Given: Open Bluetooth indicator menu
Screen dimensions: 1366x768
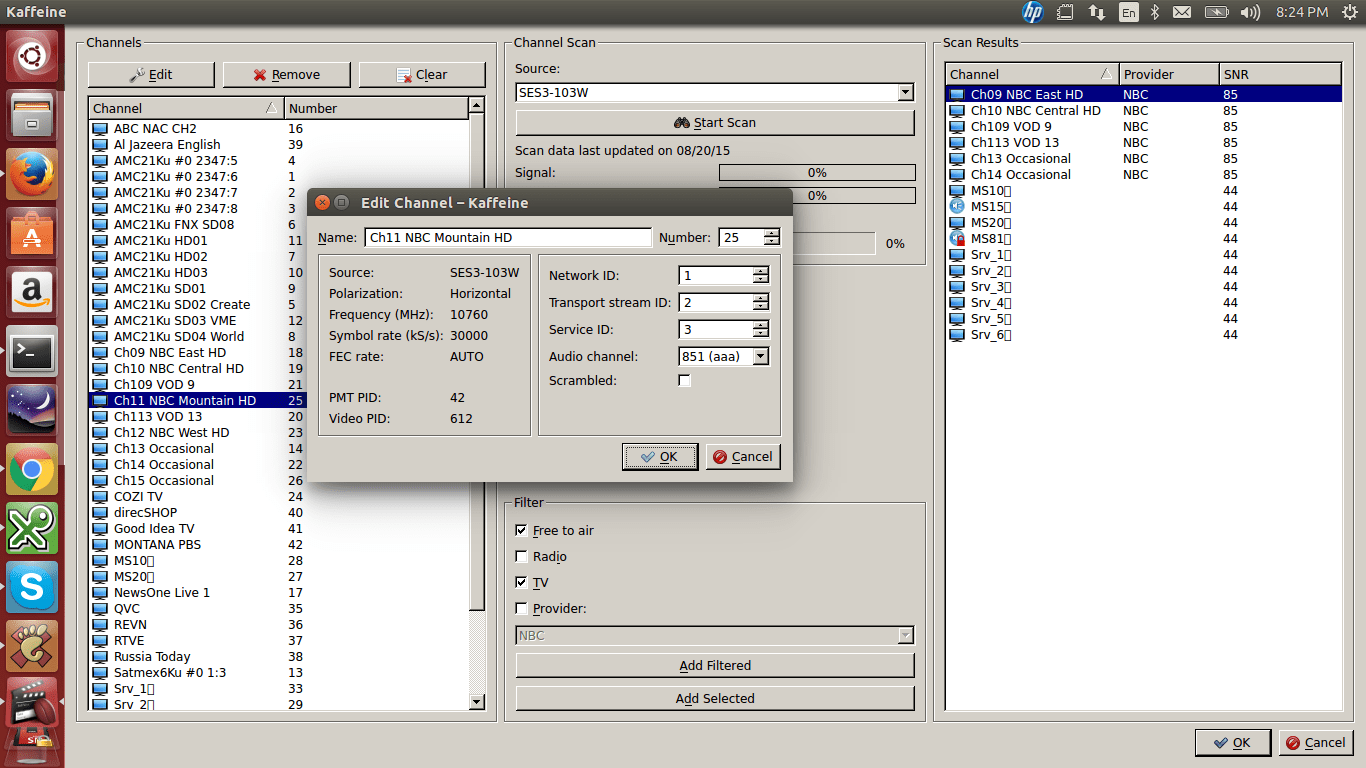Looking at the screenshot, I should (1154, 12).
